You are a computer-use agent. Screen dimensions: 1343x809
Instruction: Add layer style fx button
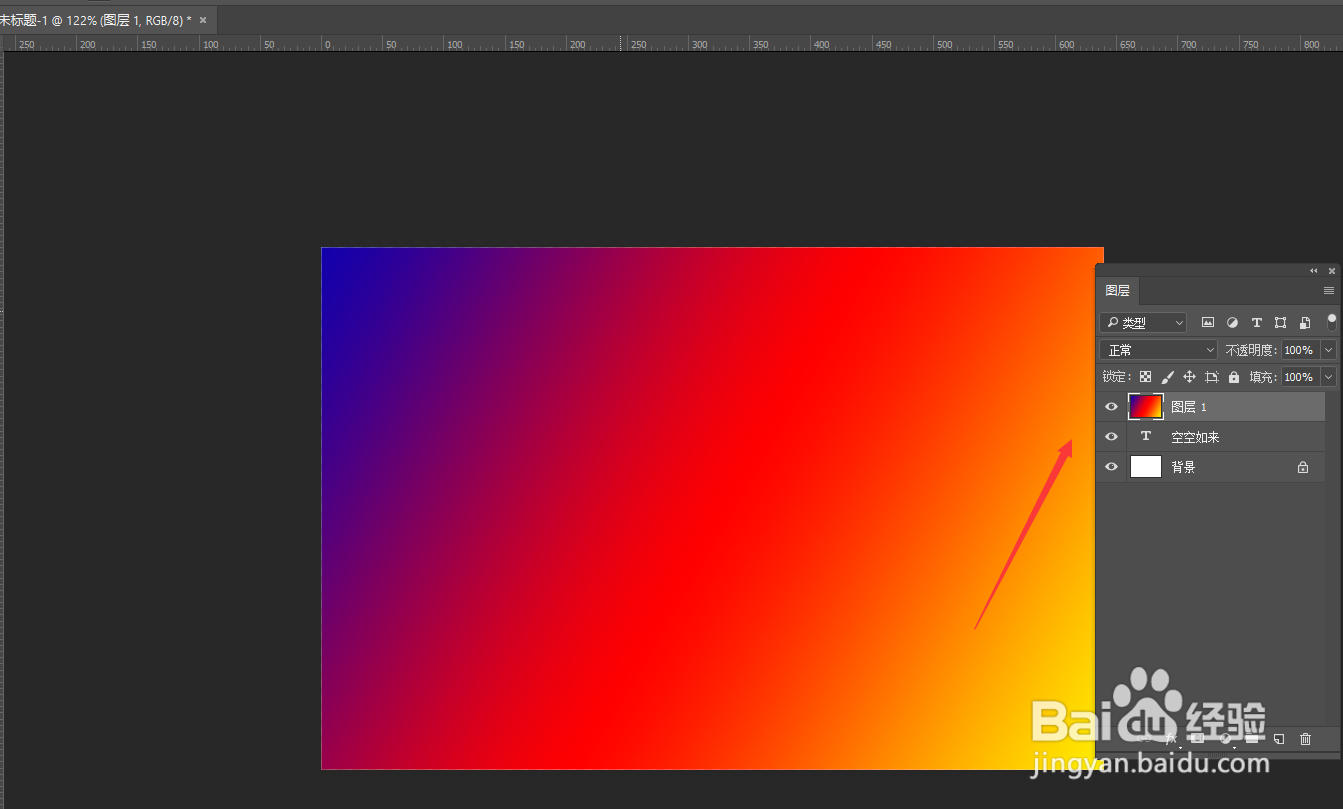tap(1172, 739)
